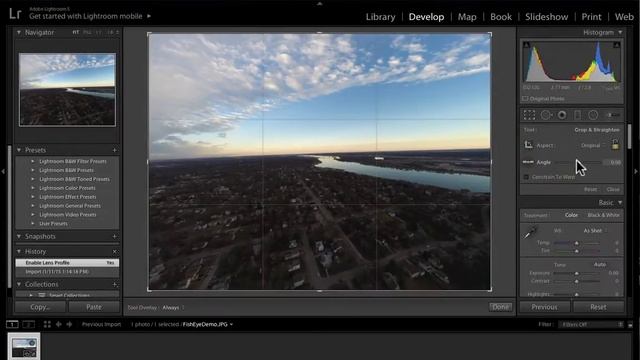Screen dimensions: 640x360
Task: Toggle the filter switch at filmstrip right
Action: [630, 325]
